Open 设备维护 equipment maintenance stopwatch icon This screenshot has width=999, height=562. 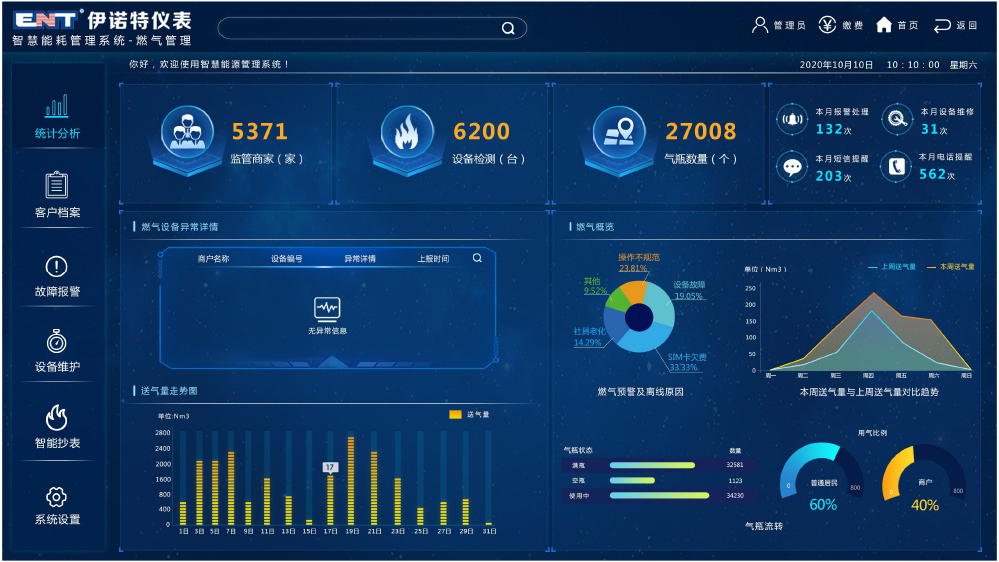point(57,342)
